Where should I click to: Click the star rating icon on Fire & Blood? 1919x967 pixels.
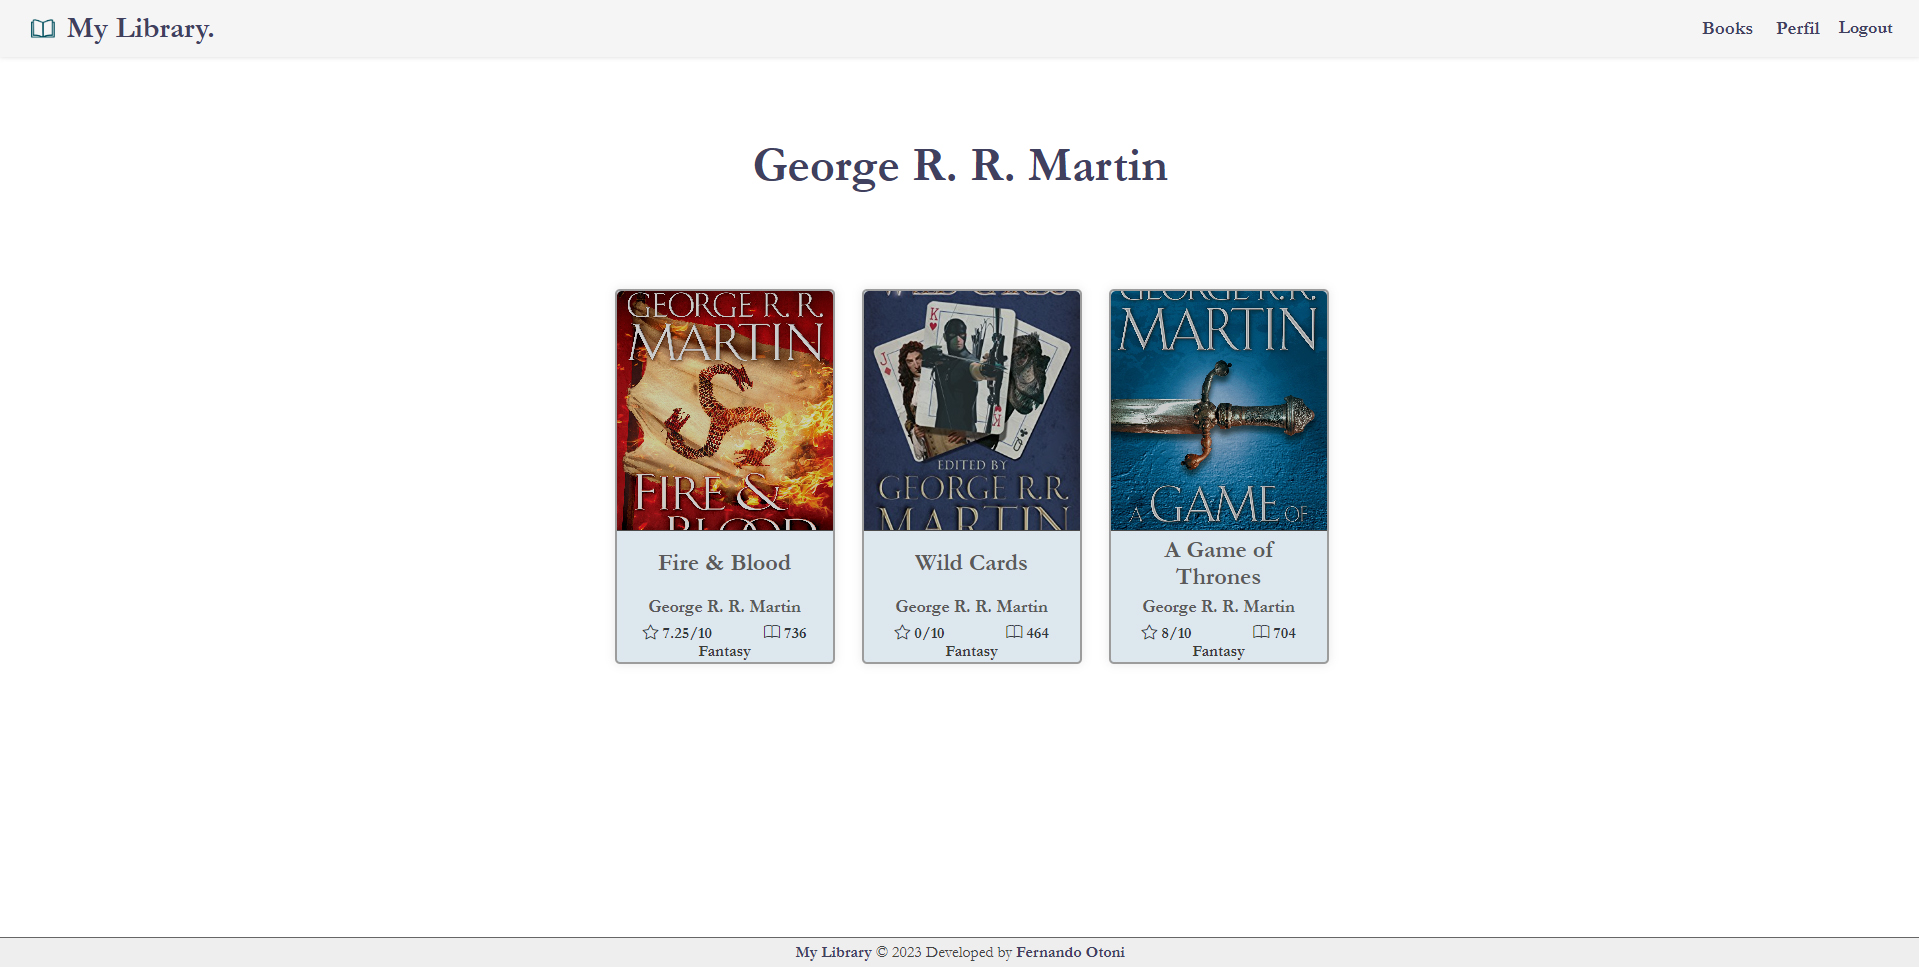(x=650, y=632)
